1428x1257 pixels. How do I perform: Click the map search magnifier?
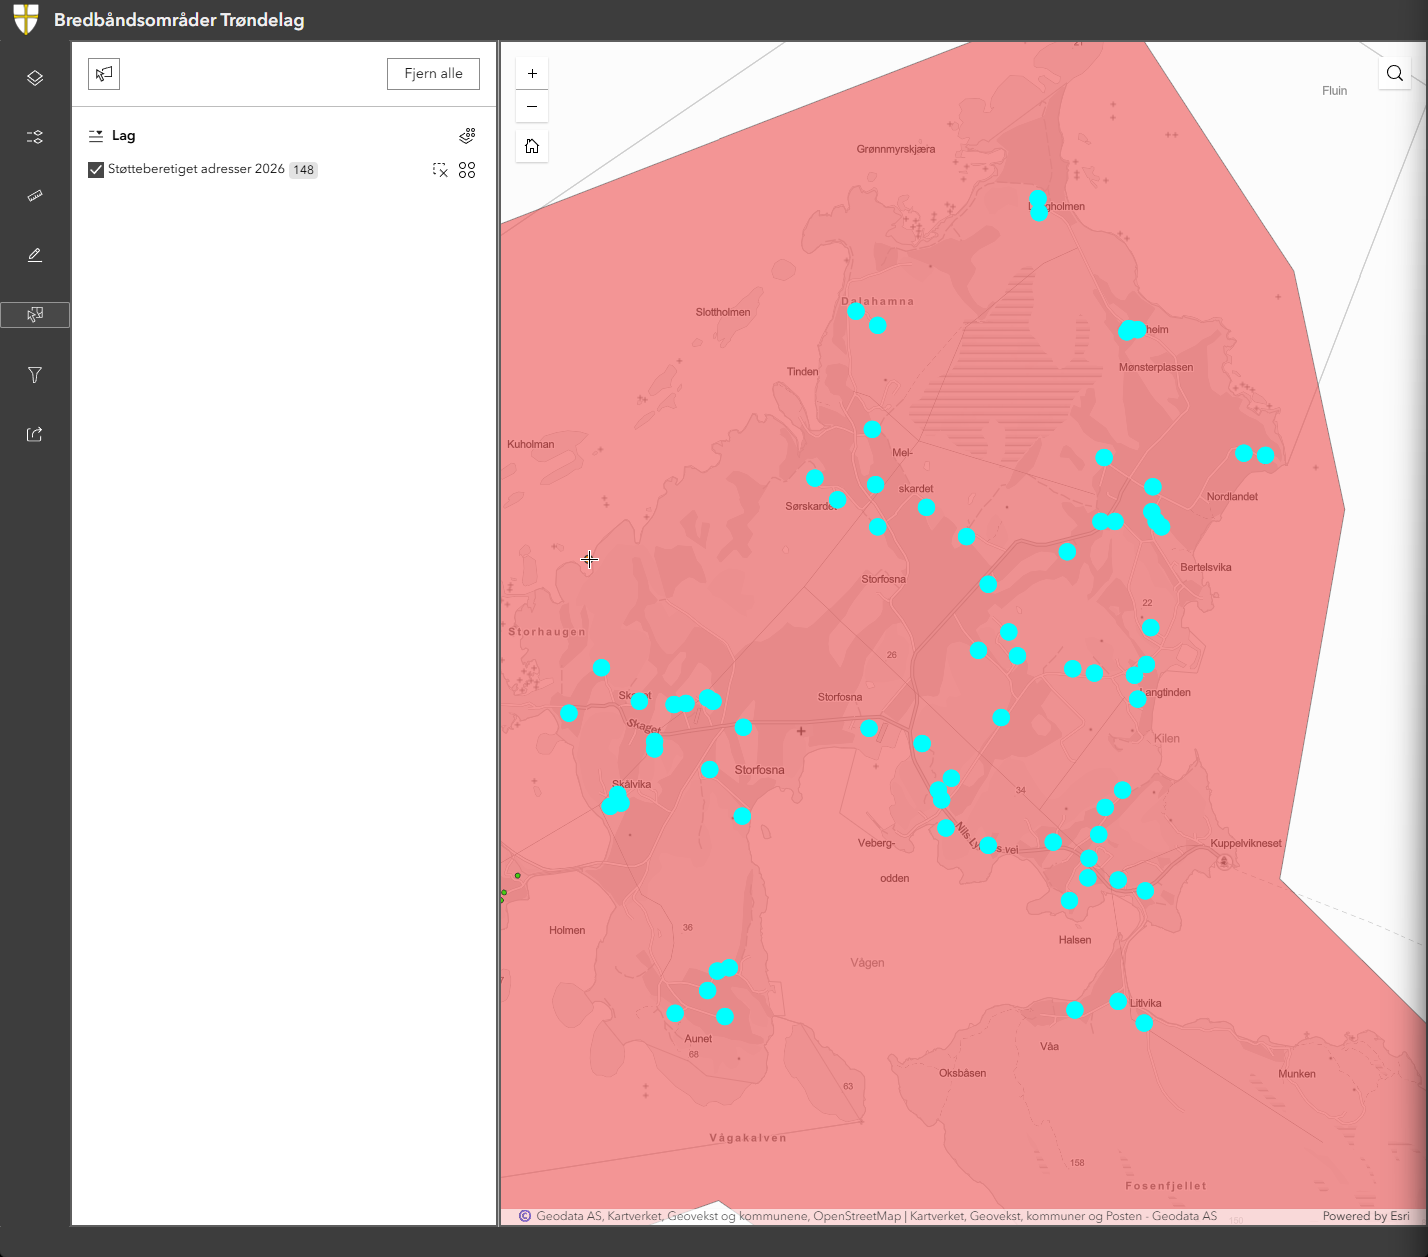(1395, 73)
